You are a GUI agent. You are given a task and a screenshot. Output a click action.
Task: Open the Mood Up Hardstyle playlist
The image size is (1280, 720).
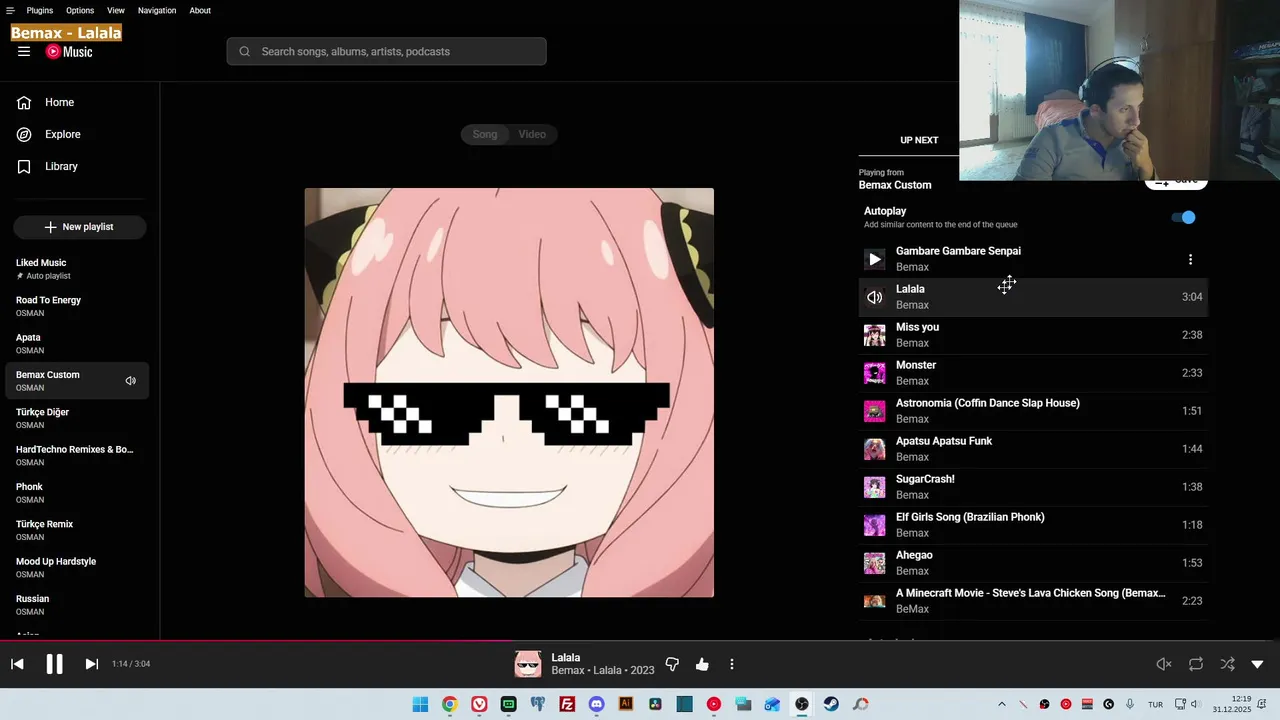click(x=77, y=567)
